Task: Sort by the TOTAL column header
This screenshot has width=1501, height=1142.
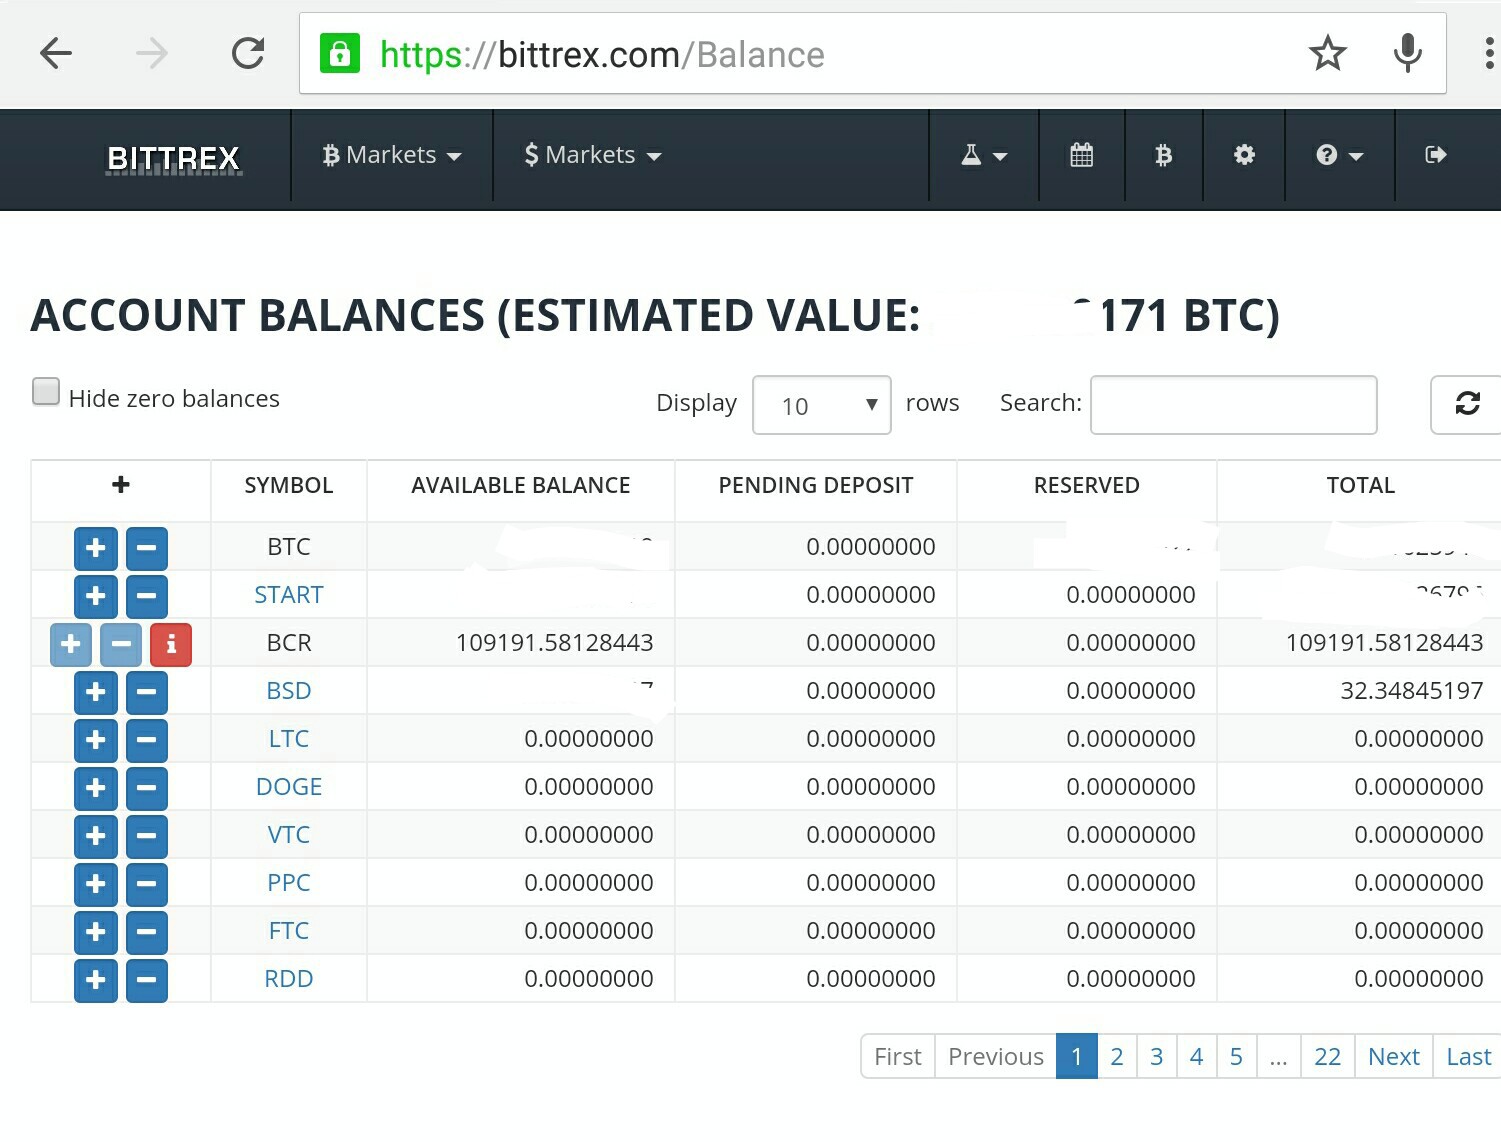Action: pos(1360,485)
